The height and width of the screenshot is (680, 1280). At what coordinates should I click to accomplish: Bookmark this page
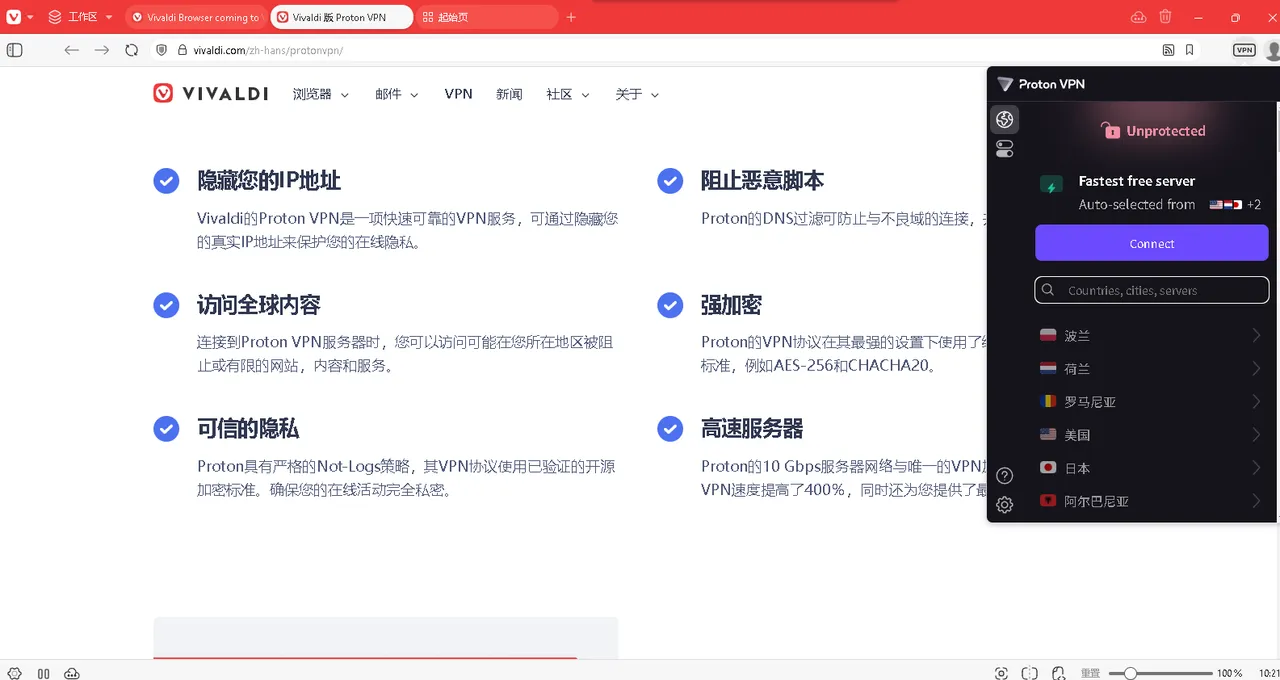click(1189, 50)
